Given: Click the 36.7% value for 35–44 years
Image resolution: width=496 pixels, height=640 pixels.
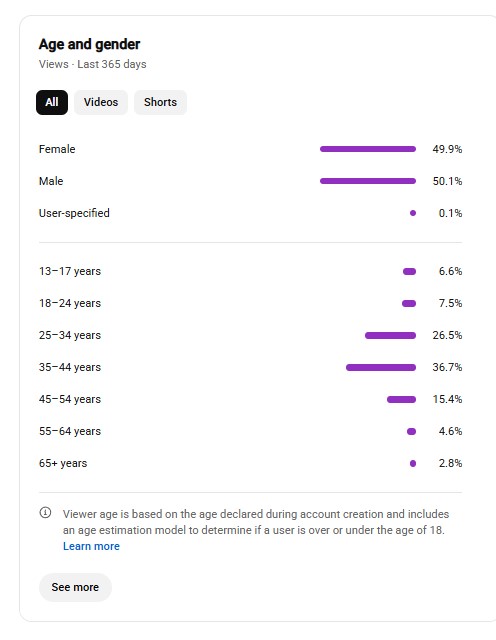Looking at the screenshot, I should pos(447,367).
